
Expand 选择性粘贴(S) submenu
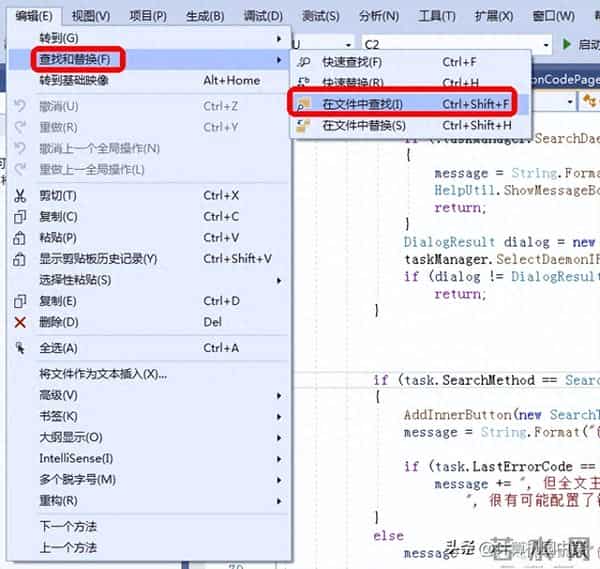coord(149,280)
